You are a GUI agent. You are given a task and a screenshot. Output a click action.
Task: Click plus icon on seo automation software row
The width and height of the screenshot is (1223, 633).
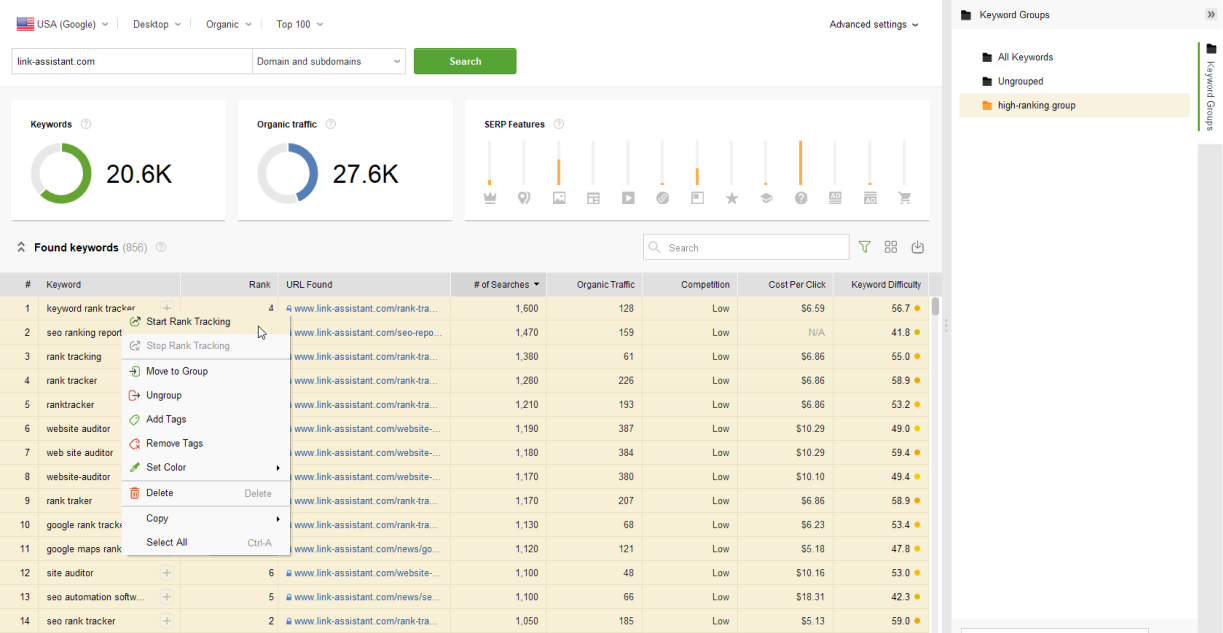pos(167,597)
